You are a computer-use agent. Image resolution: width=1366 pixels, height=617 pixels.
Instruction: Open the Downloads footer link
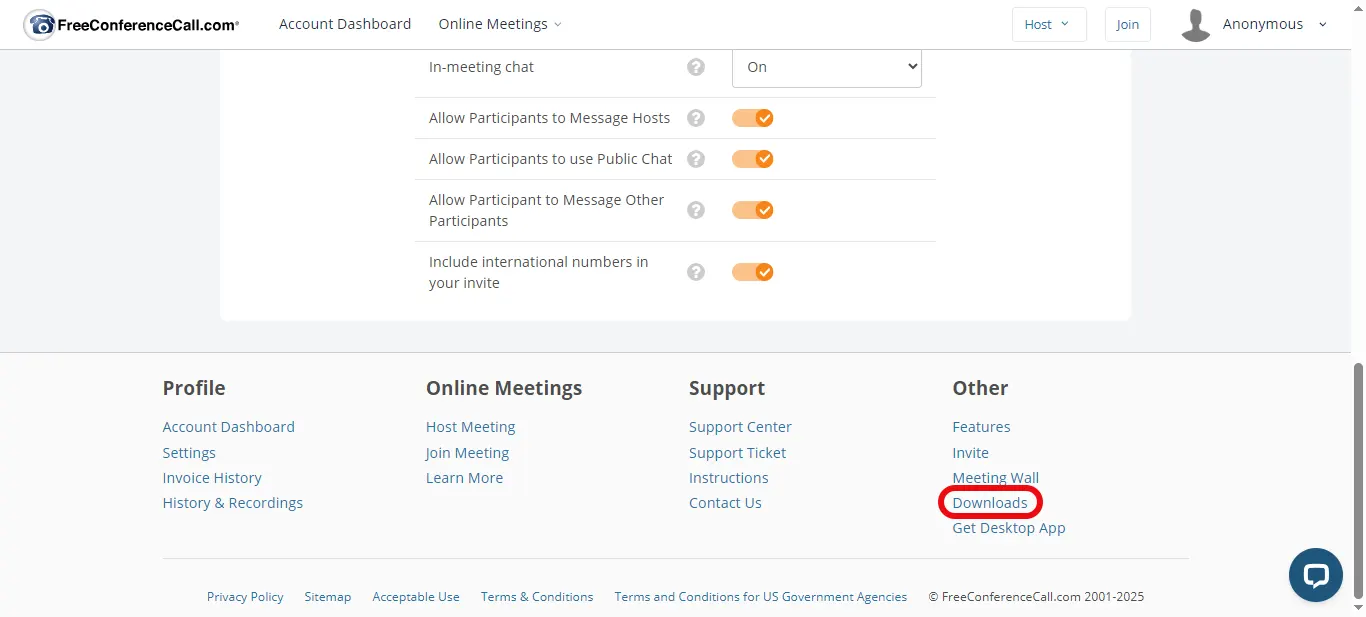coord(989,503)
